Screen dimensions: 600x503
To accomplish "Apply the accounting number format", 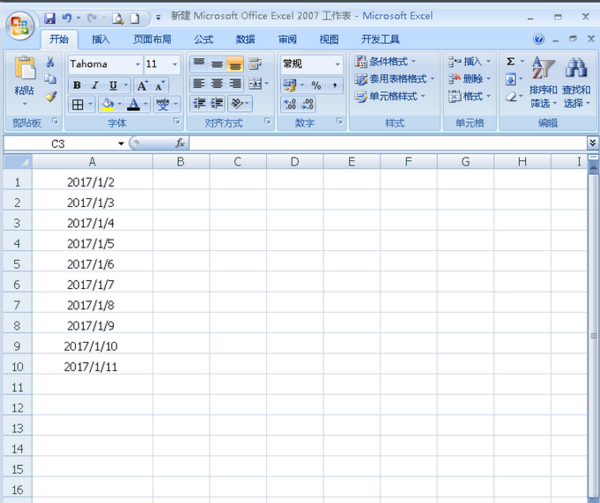I will [x=290, y=85].
